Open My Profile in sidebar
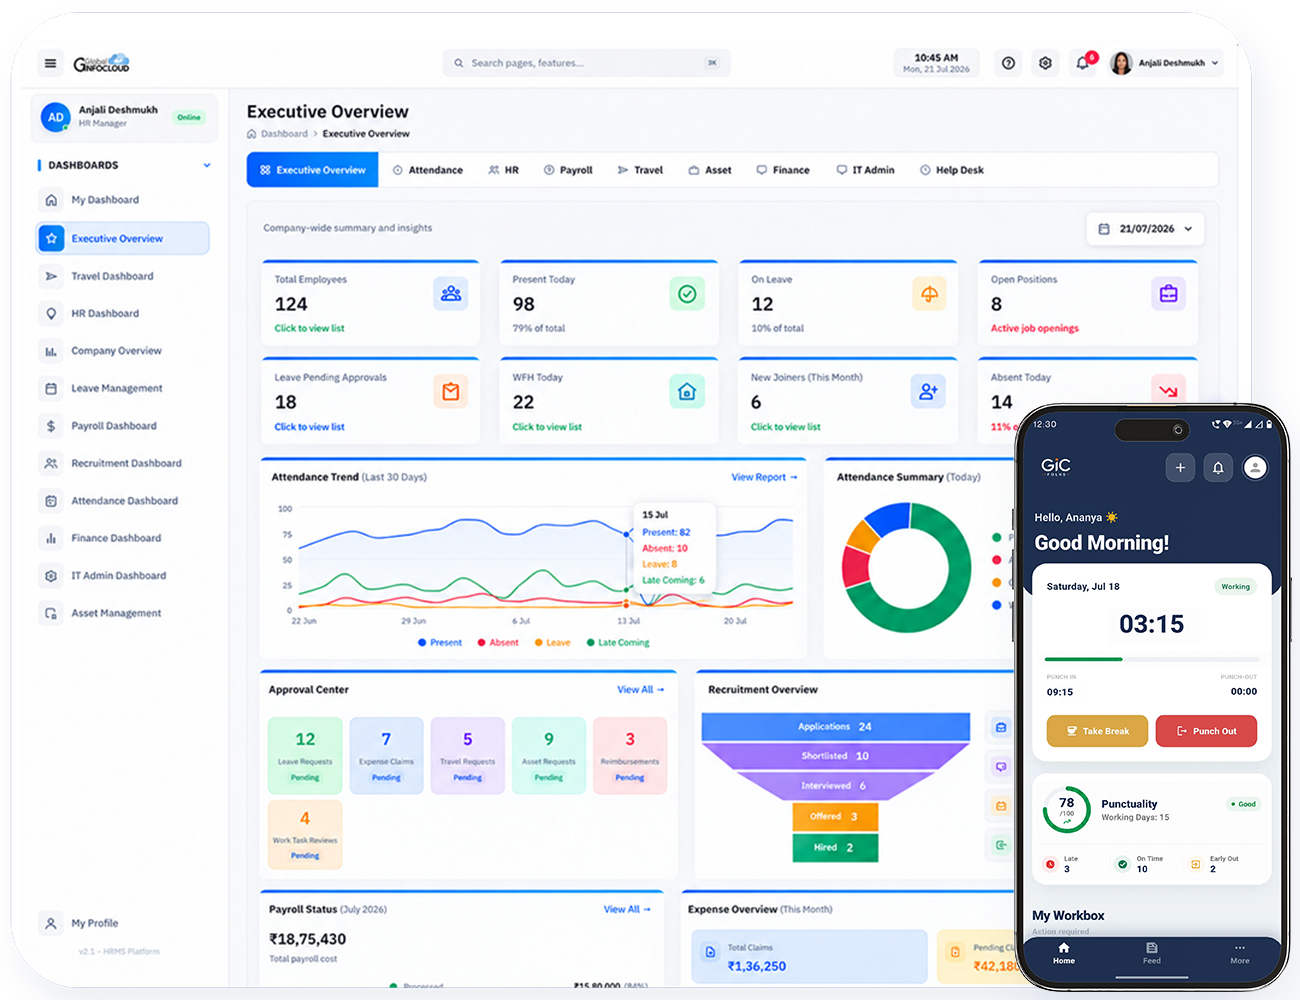This screenshot has height=1000, width=1300. point(95,923)
